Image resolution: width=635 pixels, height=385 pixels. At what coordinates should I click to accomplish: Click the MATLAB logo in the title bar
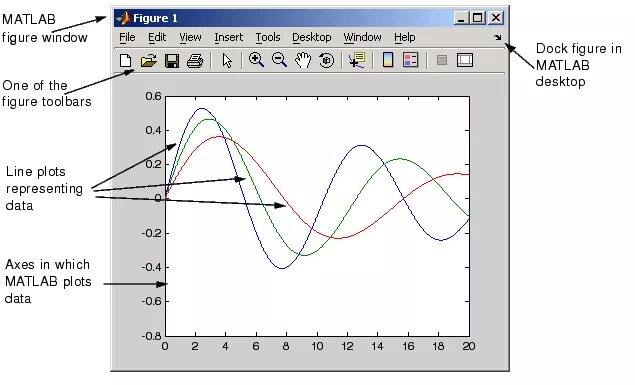click(x=123, y=18)
